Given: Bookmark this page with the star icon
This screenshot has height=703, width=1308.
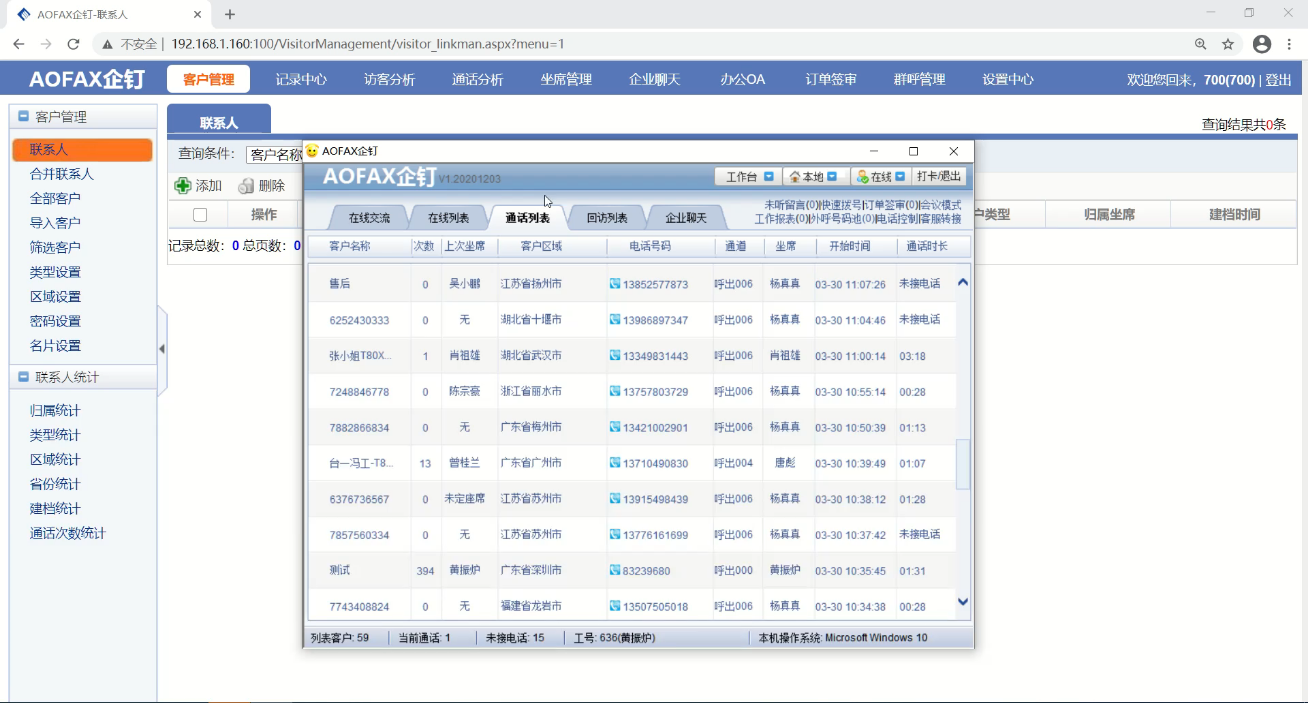Looking at the screenshot, I should [x=1228, y=44].
